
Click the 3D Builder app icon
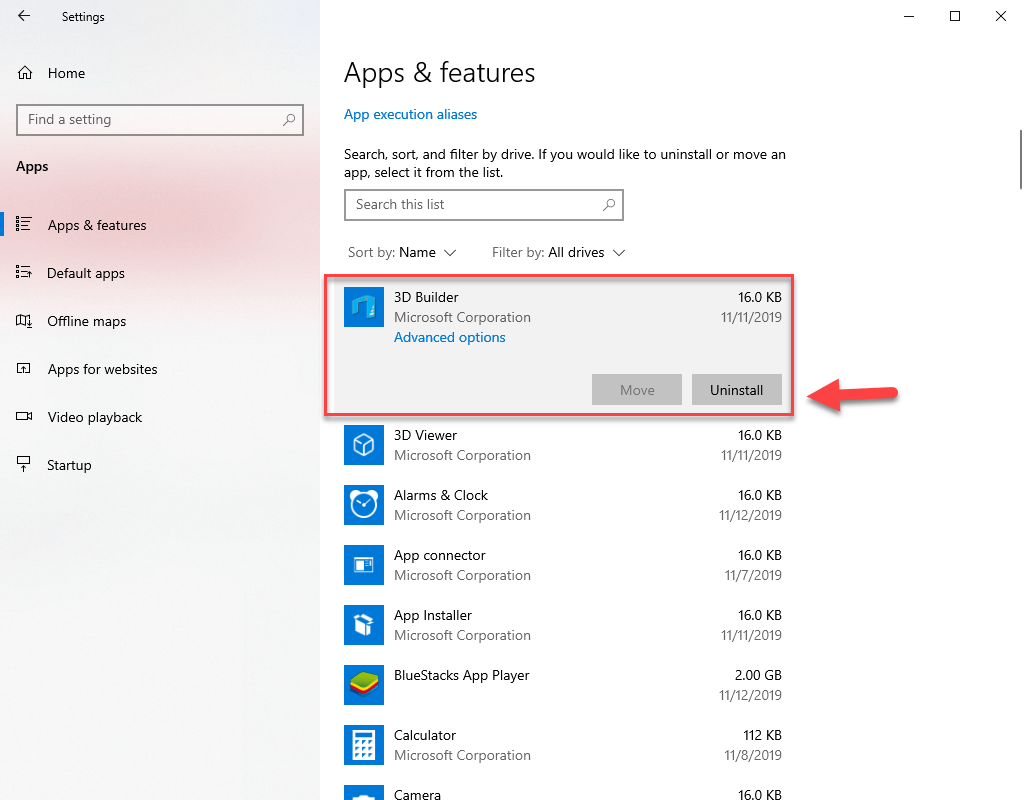(x=364, y=307)
